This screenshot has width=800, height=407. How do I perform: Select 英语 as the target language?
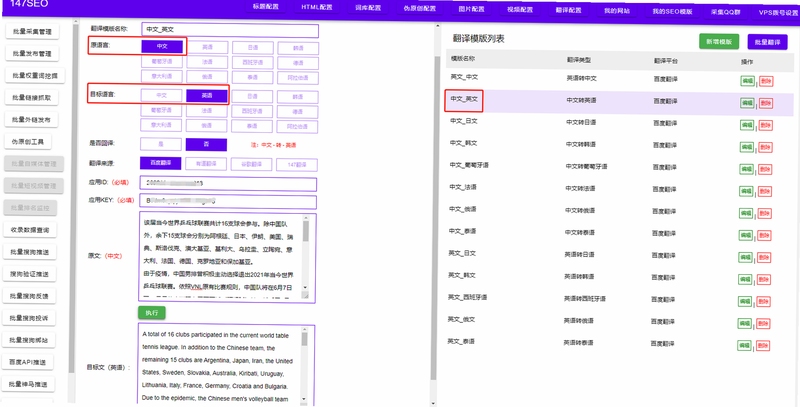tap(207, 95)
